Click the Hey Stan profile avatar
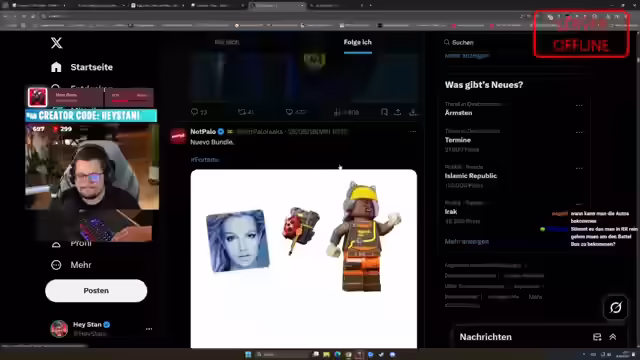640x360 pixels. (59, 329)
